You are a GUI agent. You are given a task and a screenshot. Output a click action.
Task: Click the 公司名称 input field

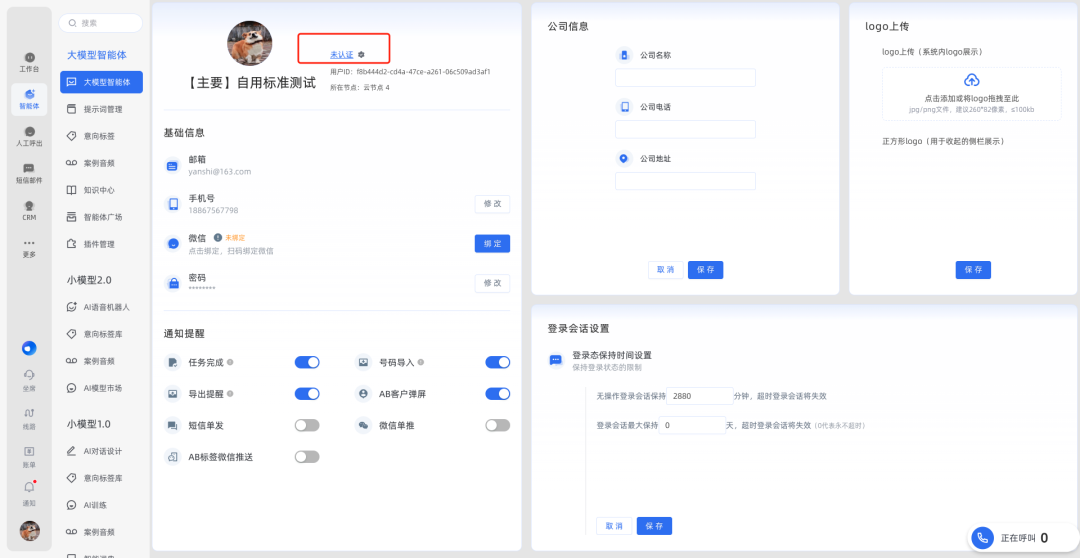pos(685,78)
